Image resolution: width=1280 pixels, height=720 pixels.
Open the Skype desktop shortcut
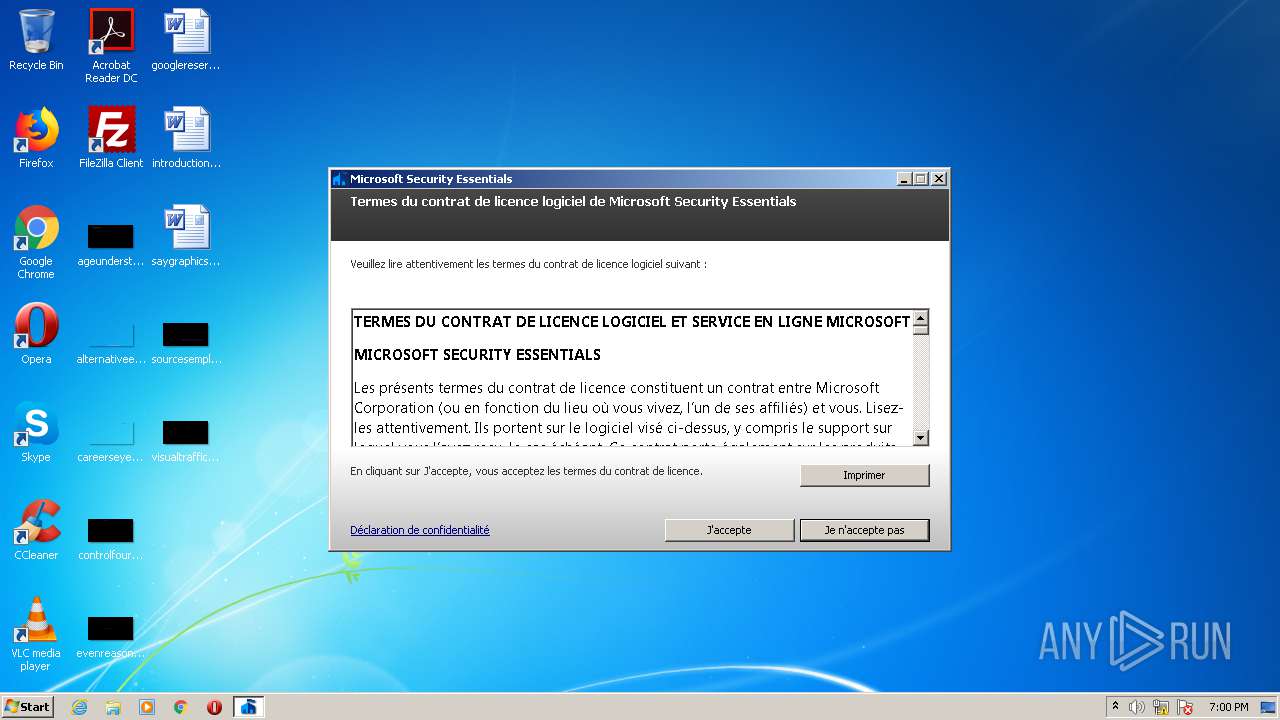(x=36, y=432)
